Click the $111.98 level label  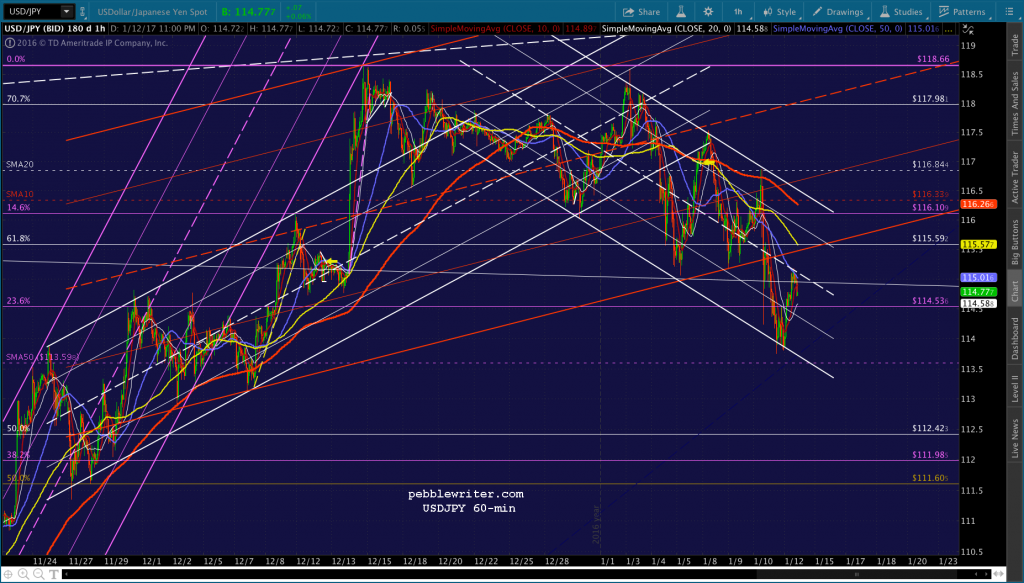click(x=931, y=454)
